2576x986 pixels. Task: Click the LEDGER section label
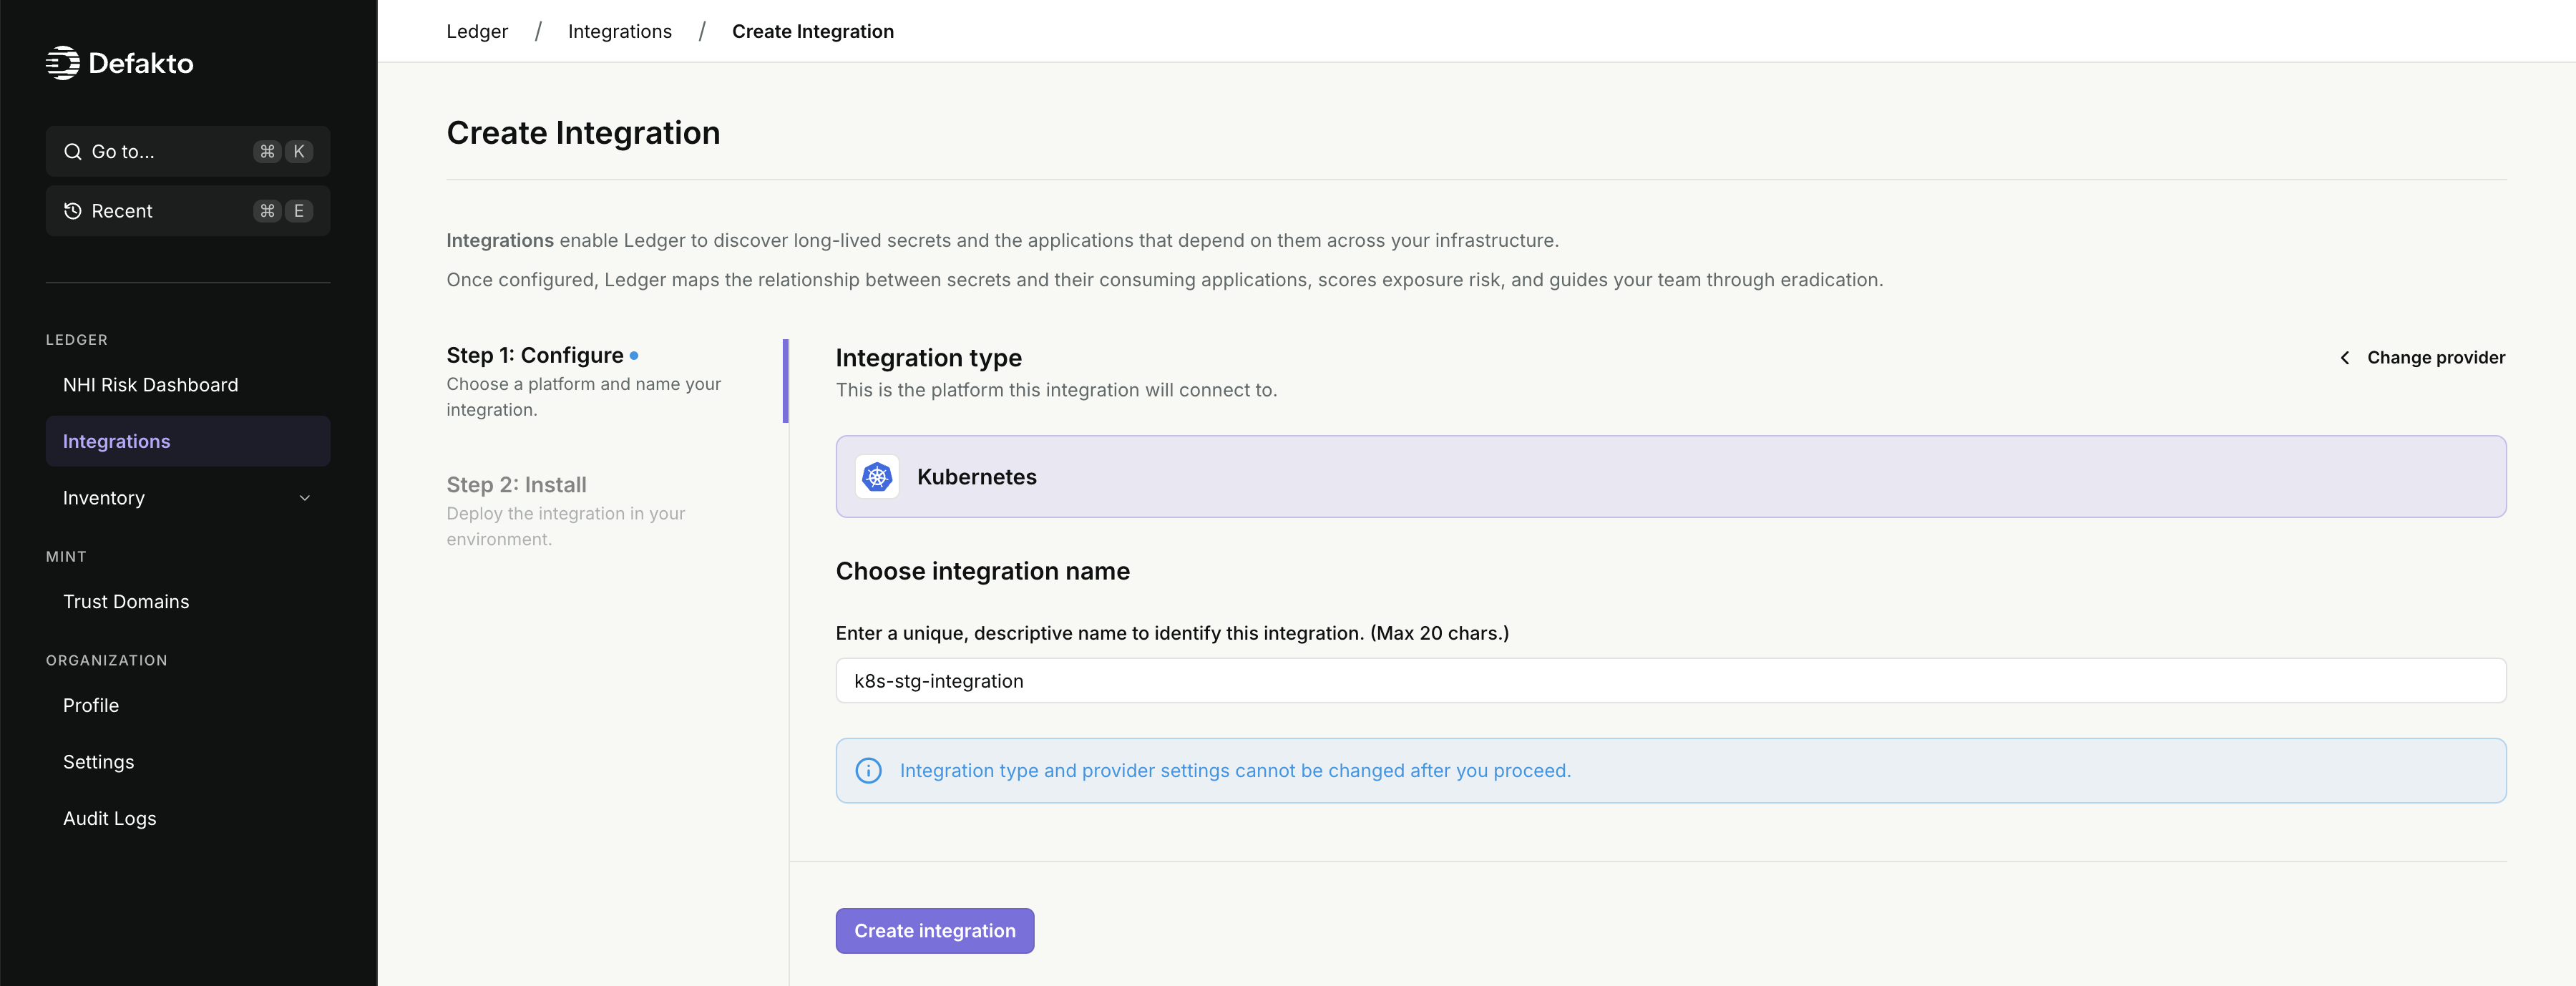point(77,340)
